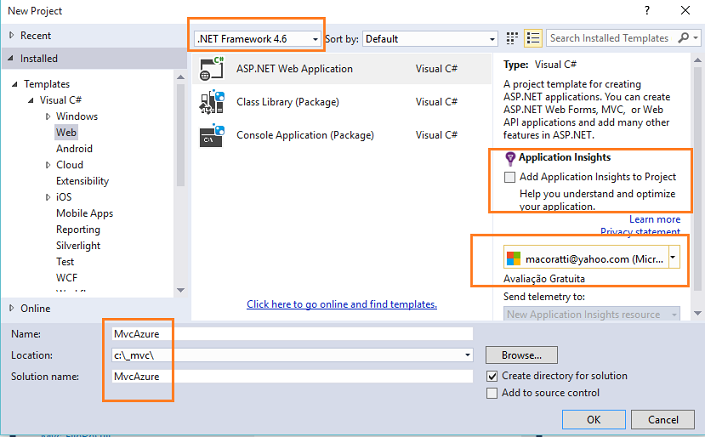This screenshot has height=437, width=705.
Task: Click the Name field containing MvcAzure
Action: 292,334
